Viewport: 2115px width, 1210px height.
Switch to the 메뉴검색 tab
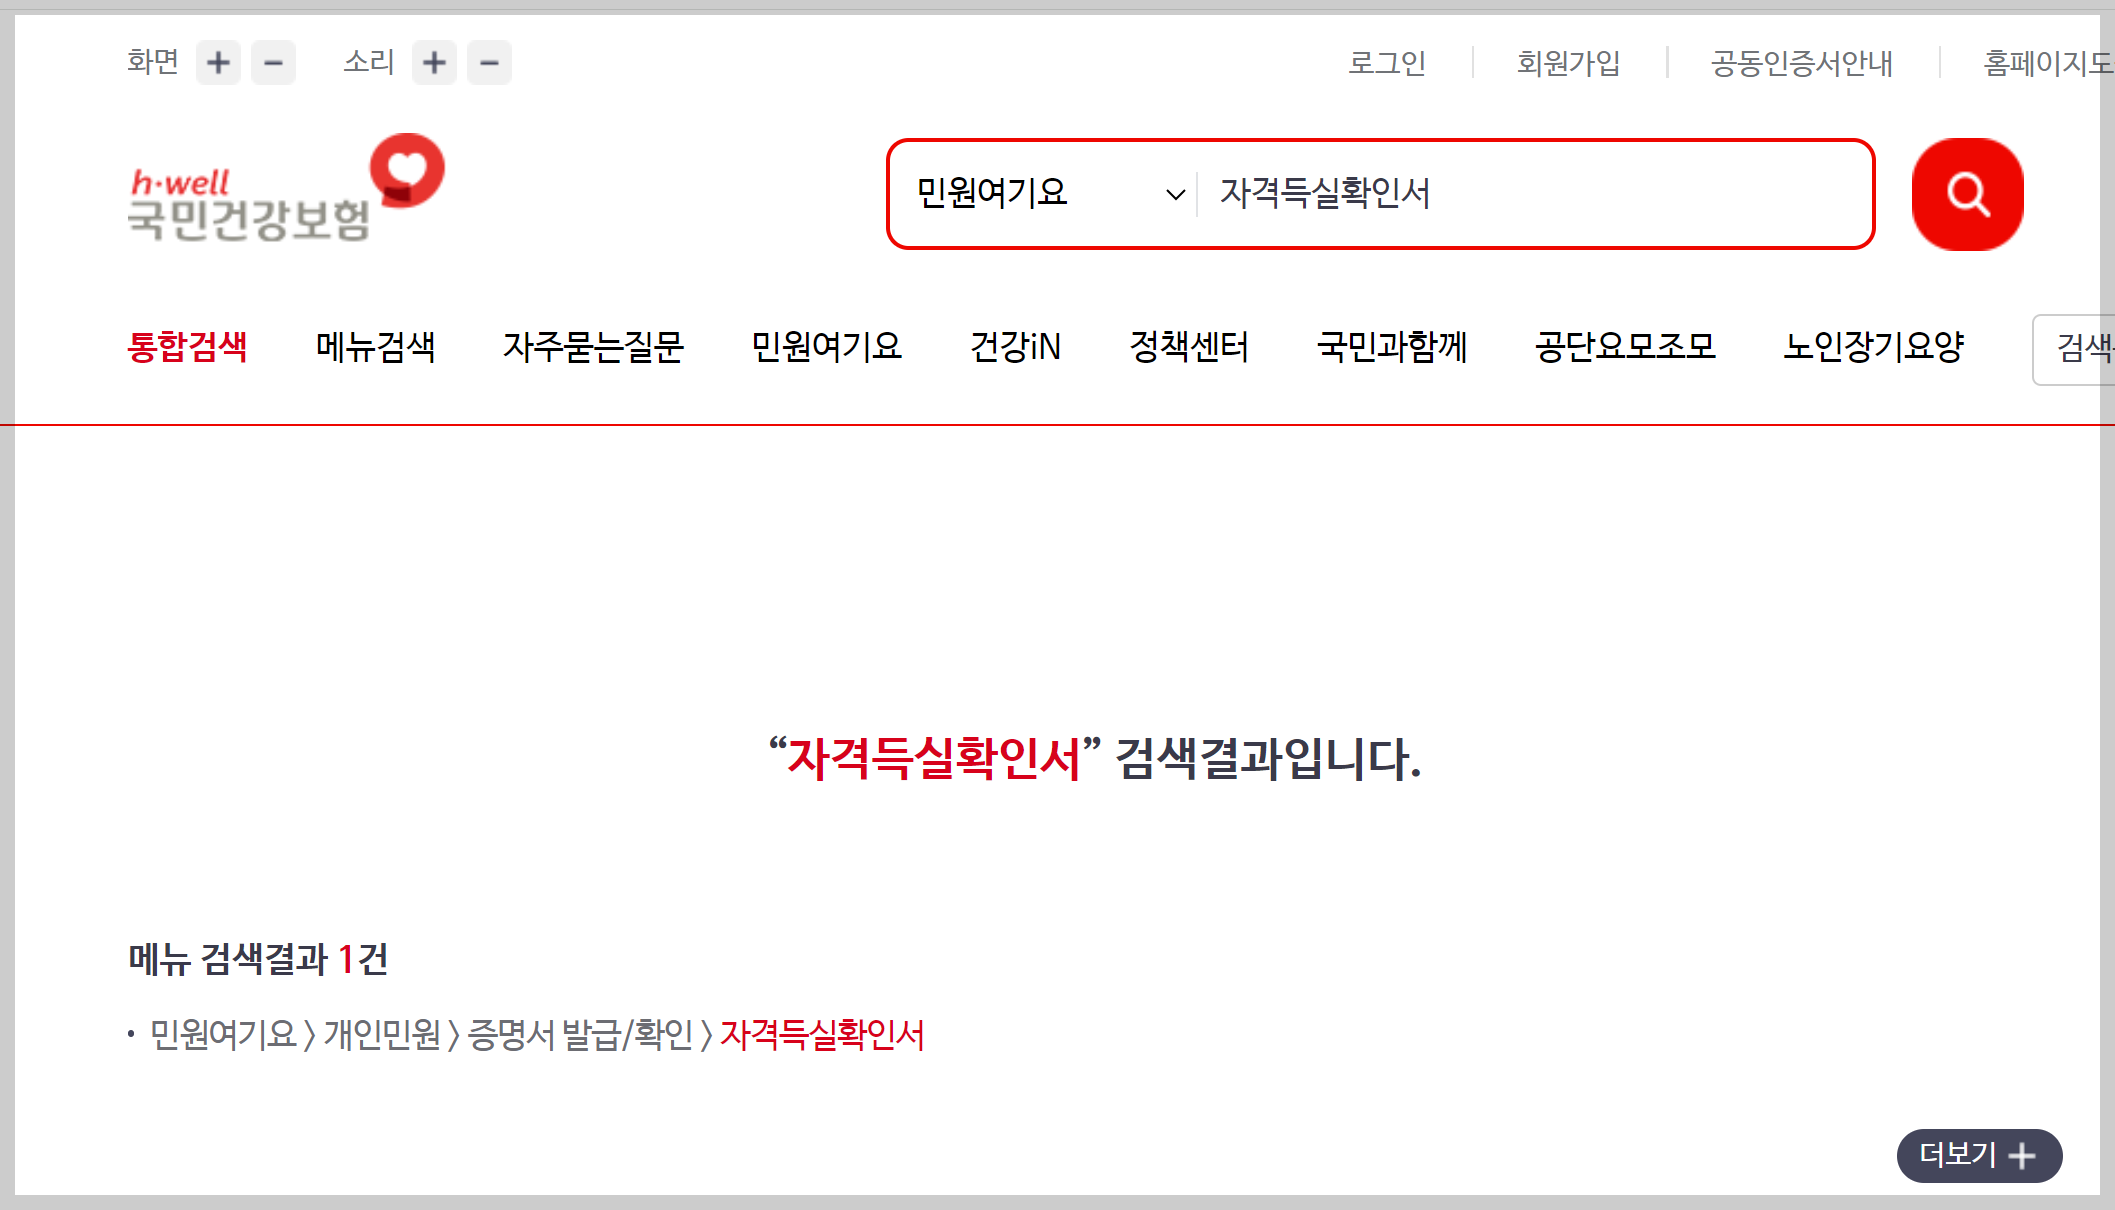coord(375,347)
